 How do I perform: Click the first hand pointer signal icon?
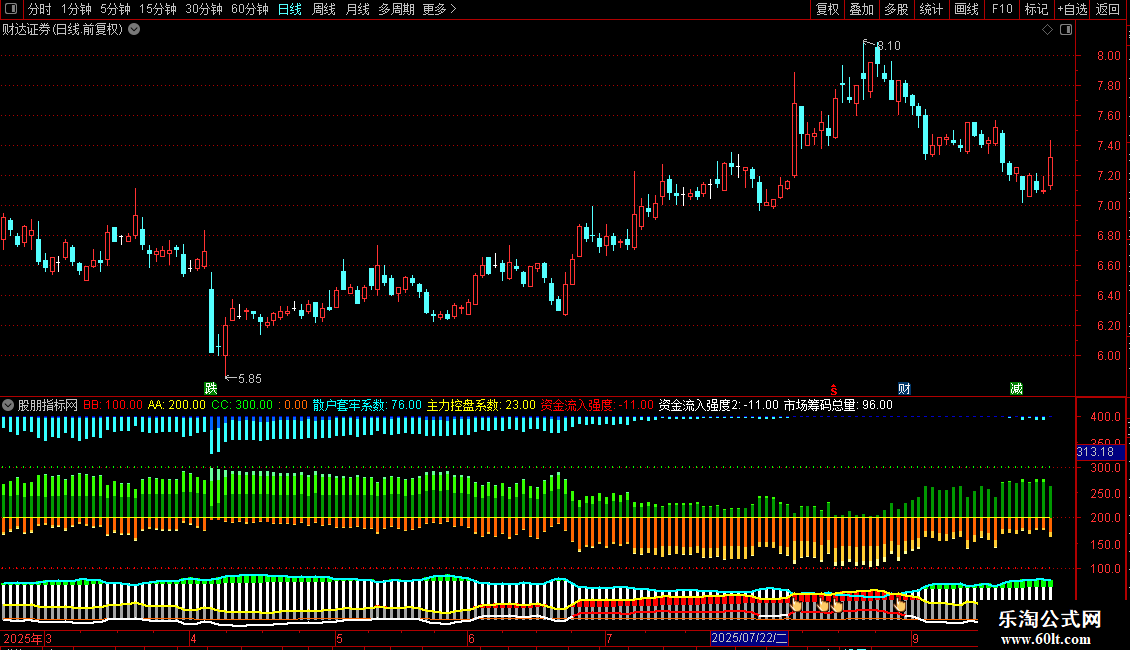pyautogui.click(x=796, y=604)
